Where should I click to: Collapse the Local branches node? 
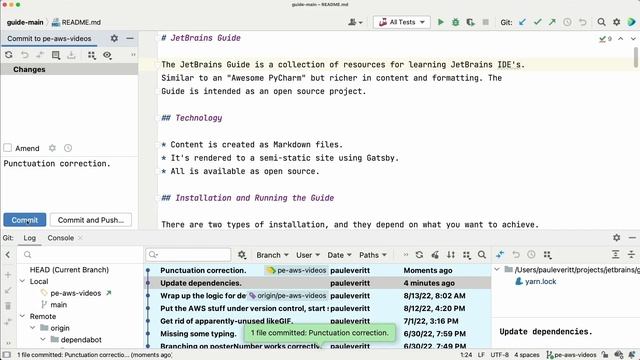[x=22, y=281]
